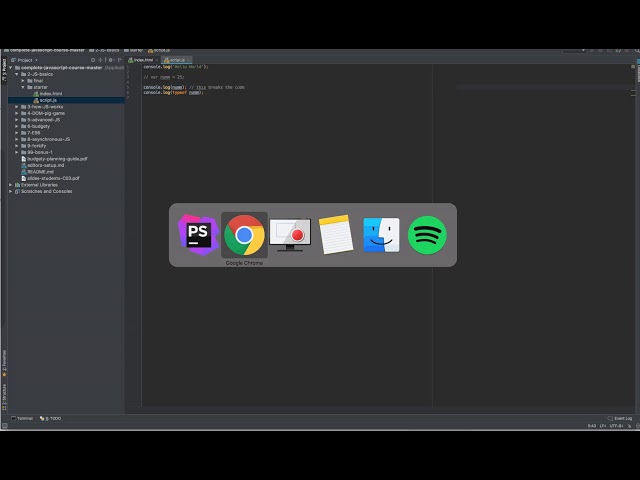Open the TODO tool window tab
The width and height of the screenshot is (640, 480).
pos(50,418)
